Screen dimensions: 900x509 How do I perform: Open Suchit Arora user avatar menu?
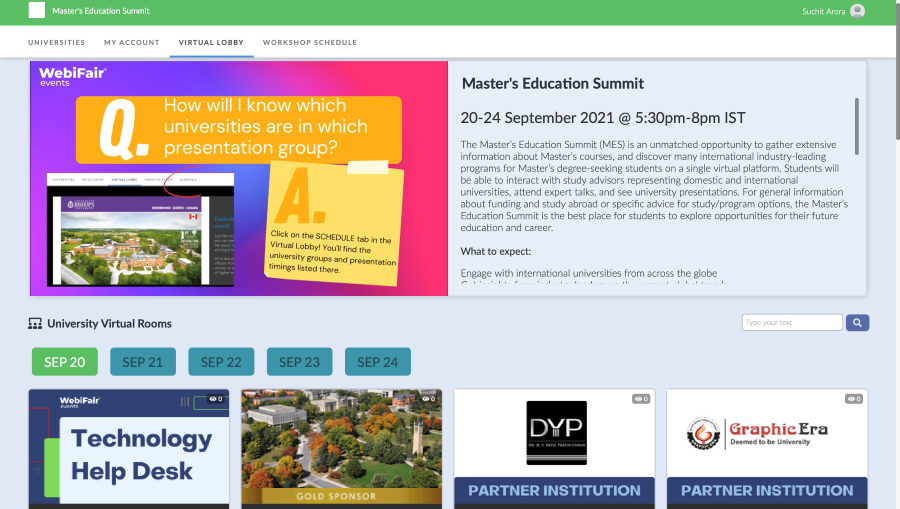pos(857,11)
